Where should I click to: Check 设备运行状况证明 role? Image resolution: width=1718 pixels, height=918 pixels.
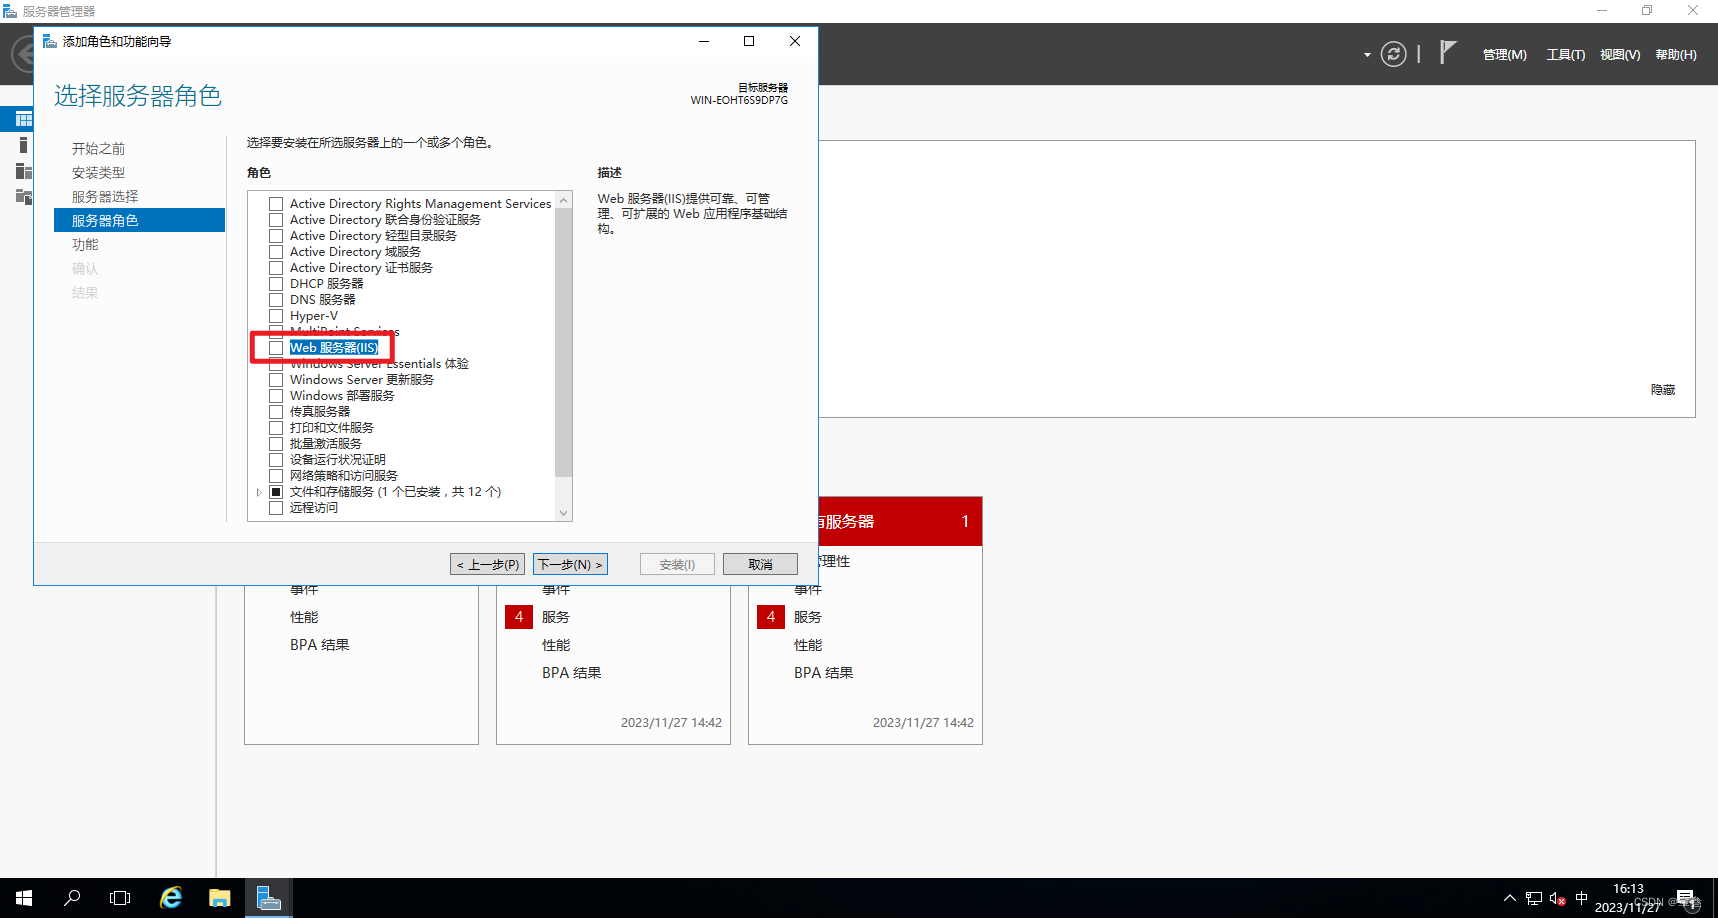point(276,460)
